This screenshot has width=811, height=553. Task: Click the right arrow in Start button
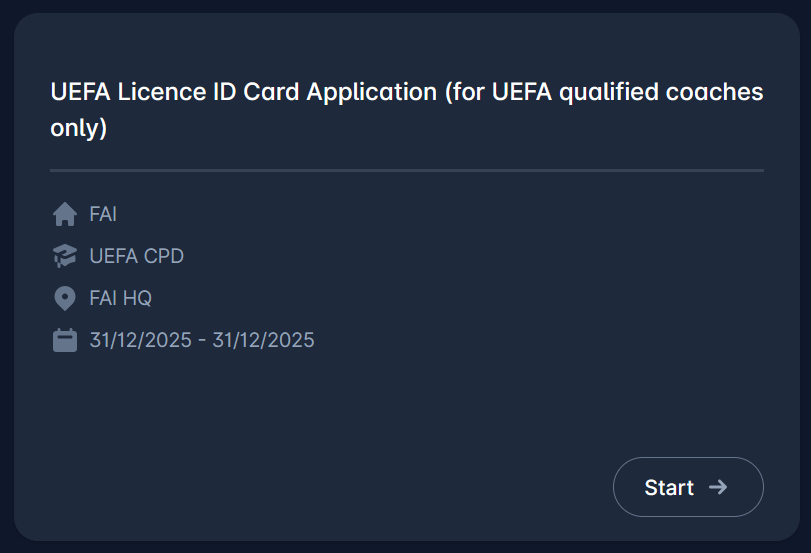pos(718,487)
